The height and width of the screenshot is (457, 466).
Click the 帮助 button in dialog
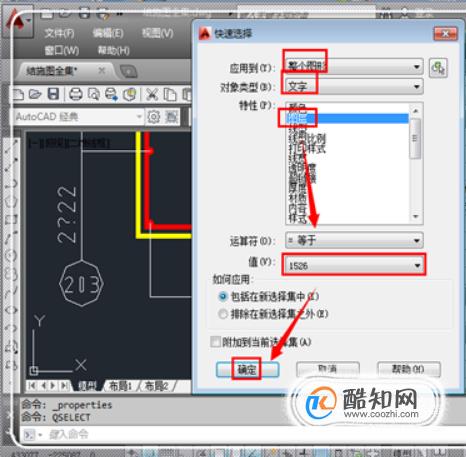click(409, 369)
